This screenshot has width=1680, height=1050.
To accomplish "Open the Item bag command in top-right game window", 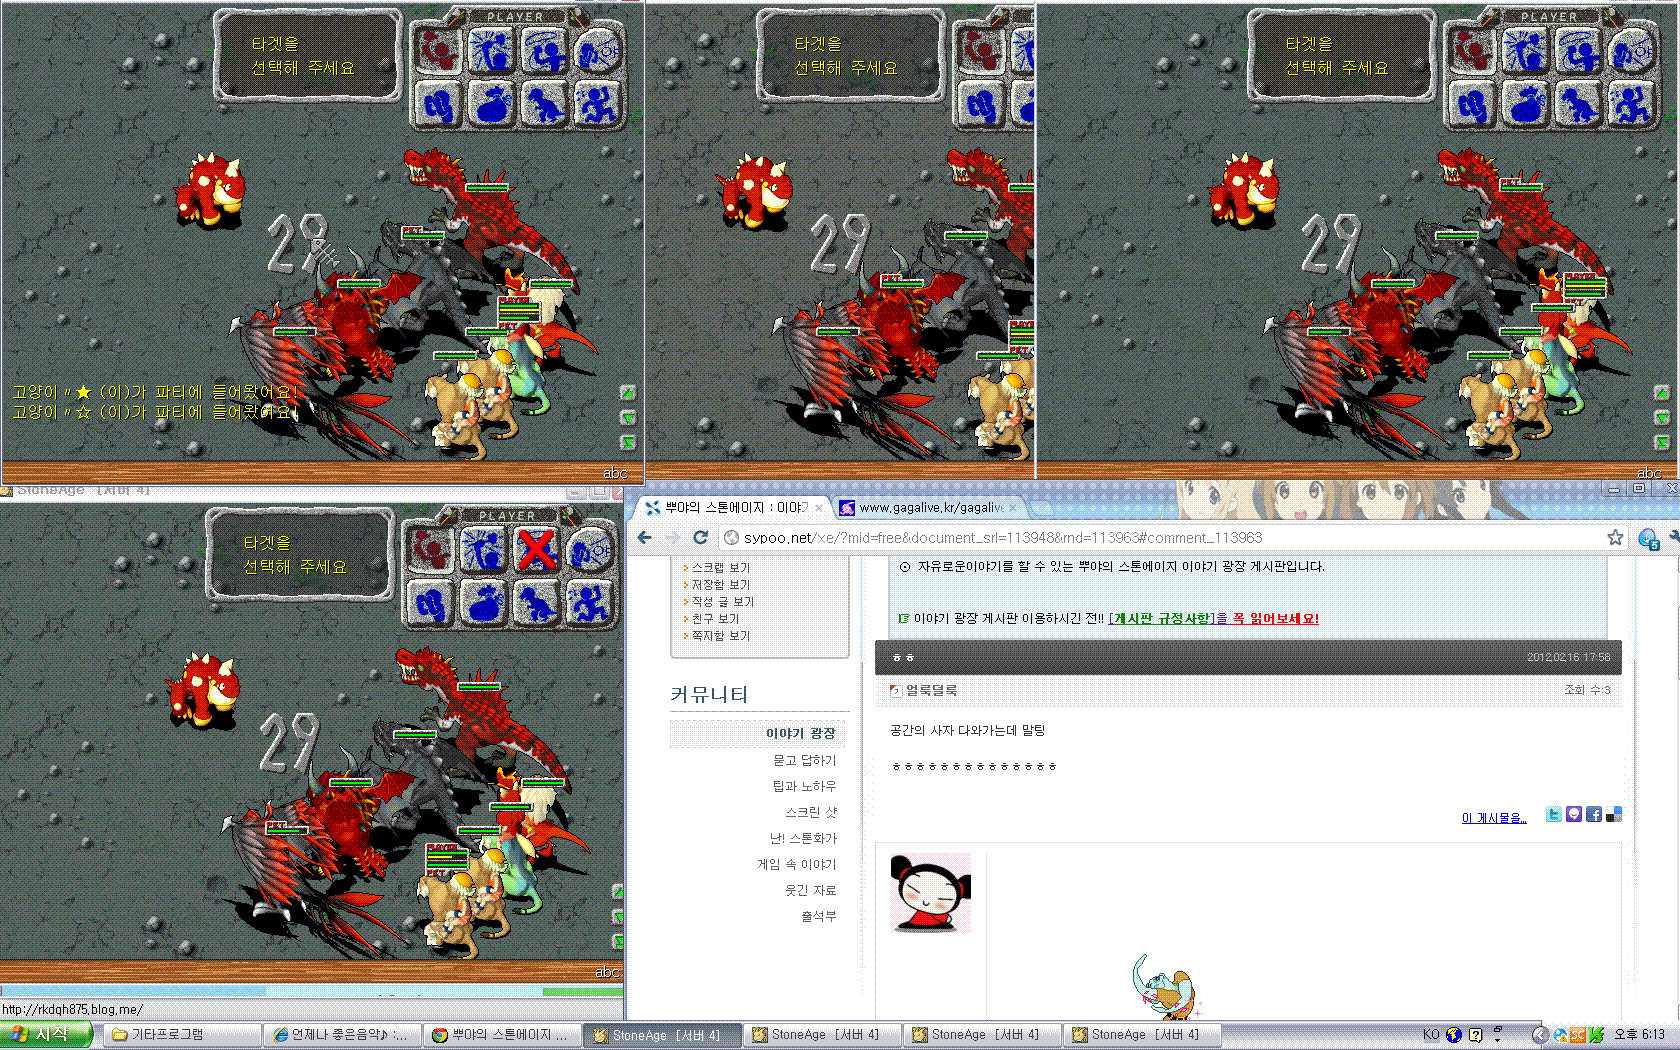I will tap(1525, 103).
